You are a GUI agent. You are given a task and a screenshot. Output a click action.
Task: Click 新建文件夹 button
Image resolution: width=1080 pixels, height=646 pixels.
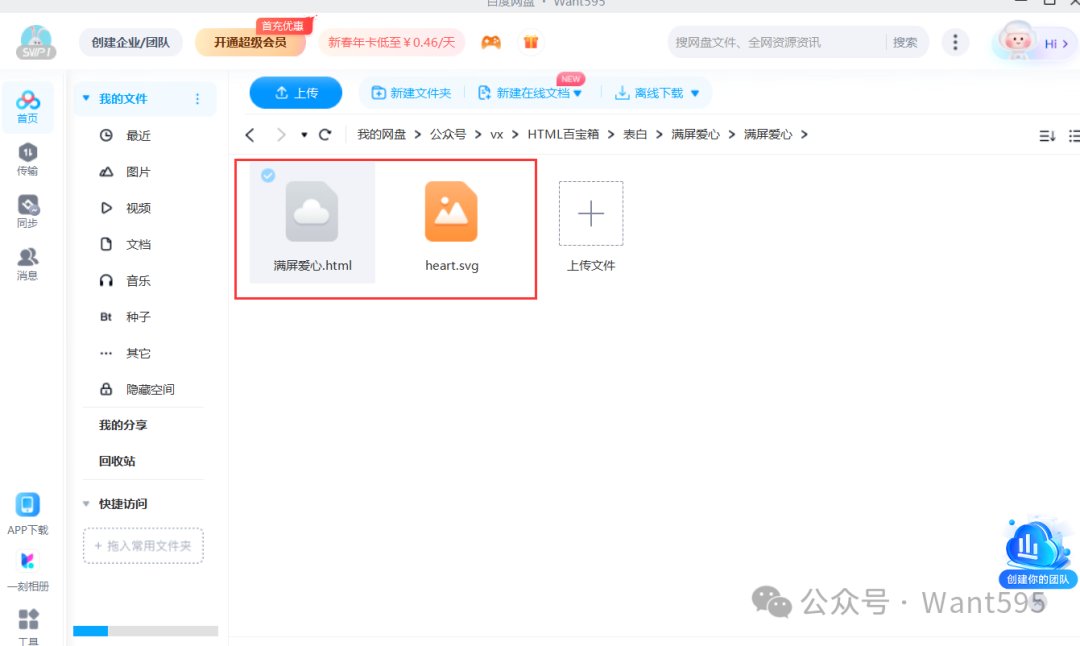411,93
